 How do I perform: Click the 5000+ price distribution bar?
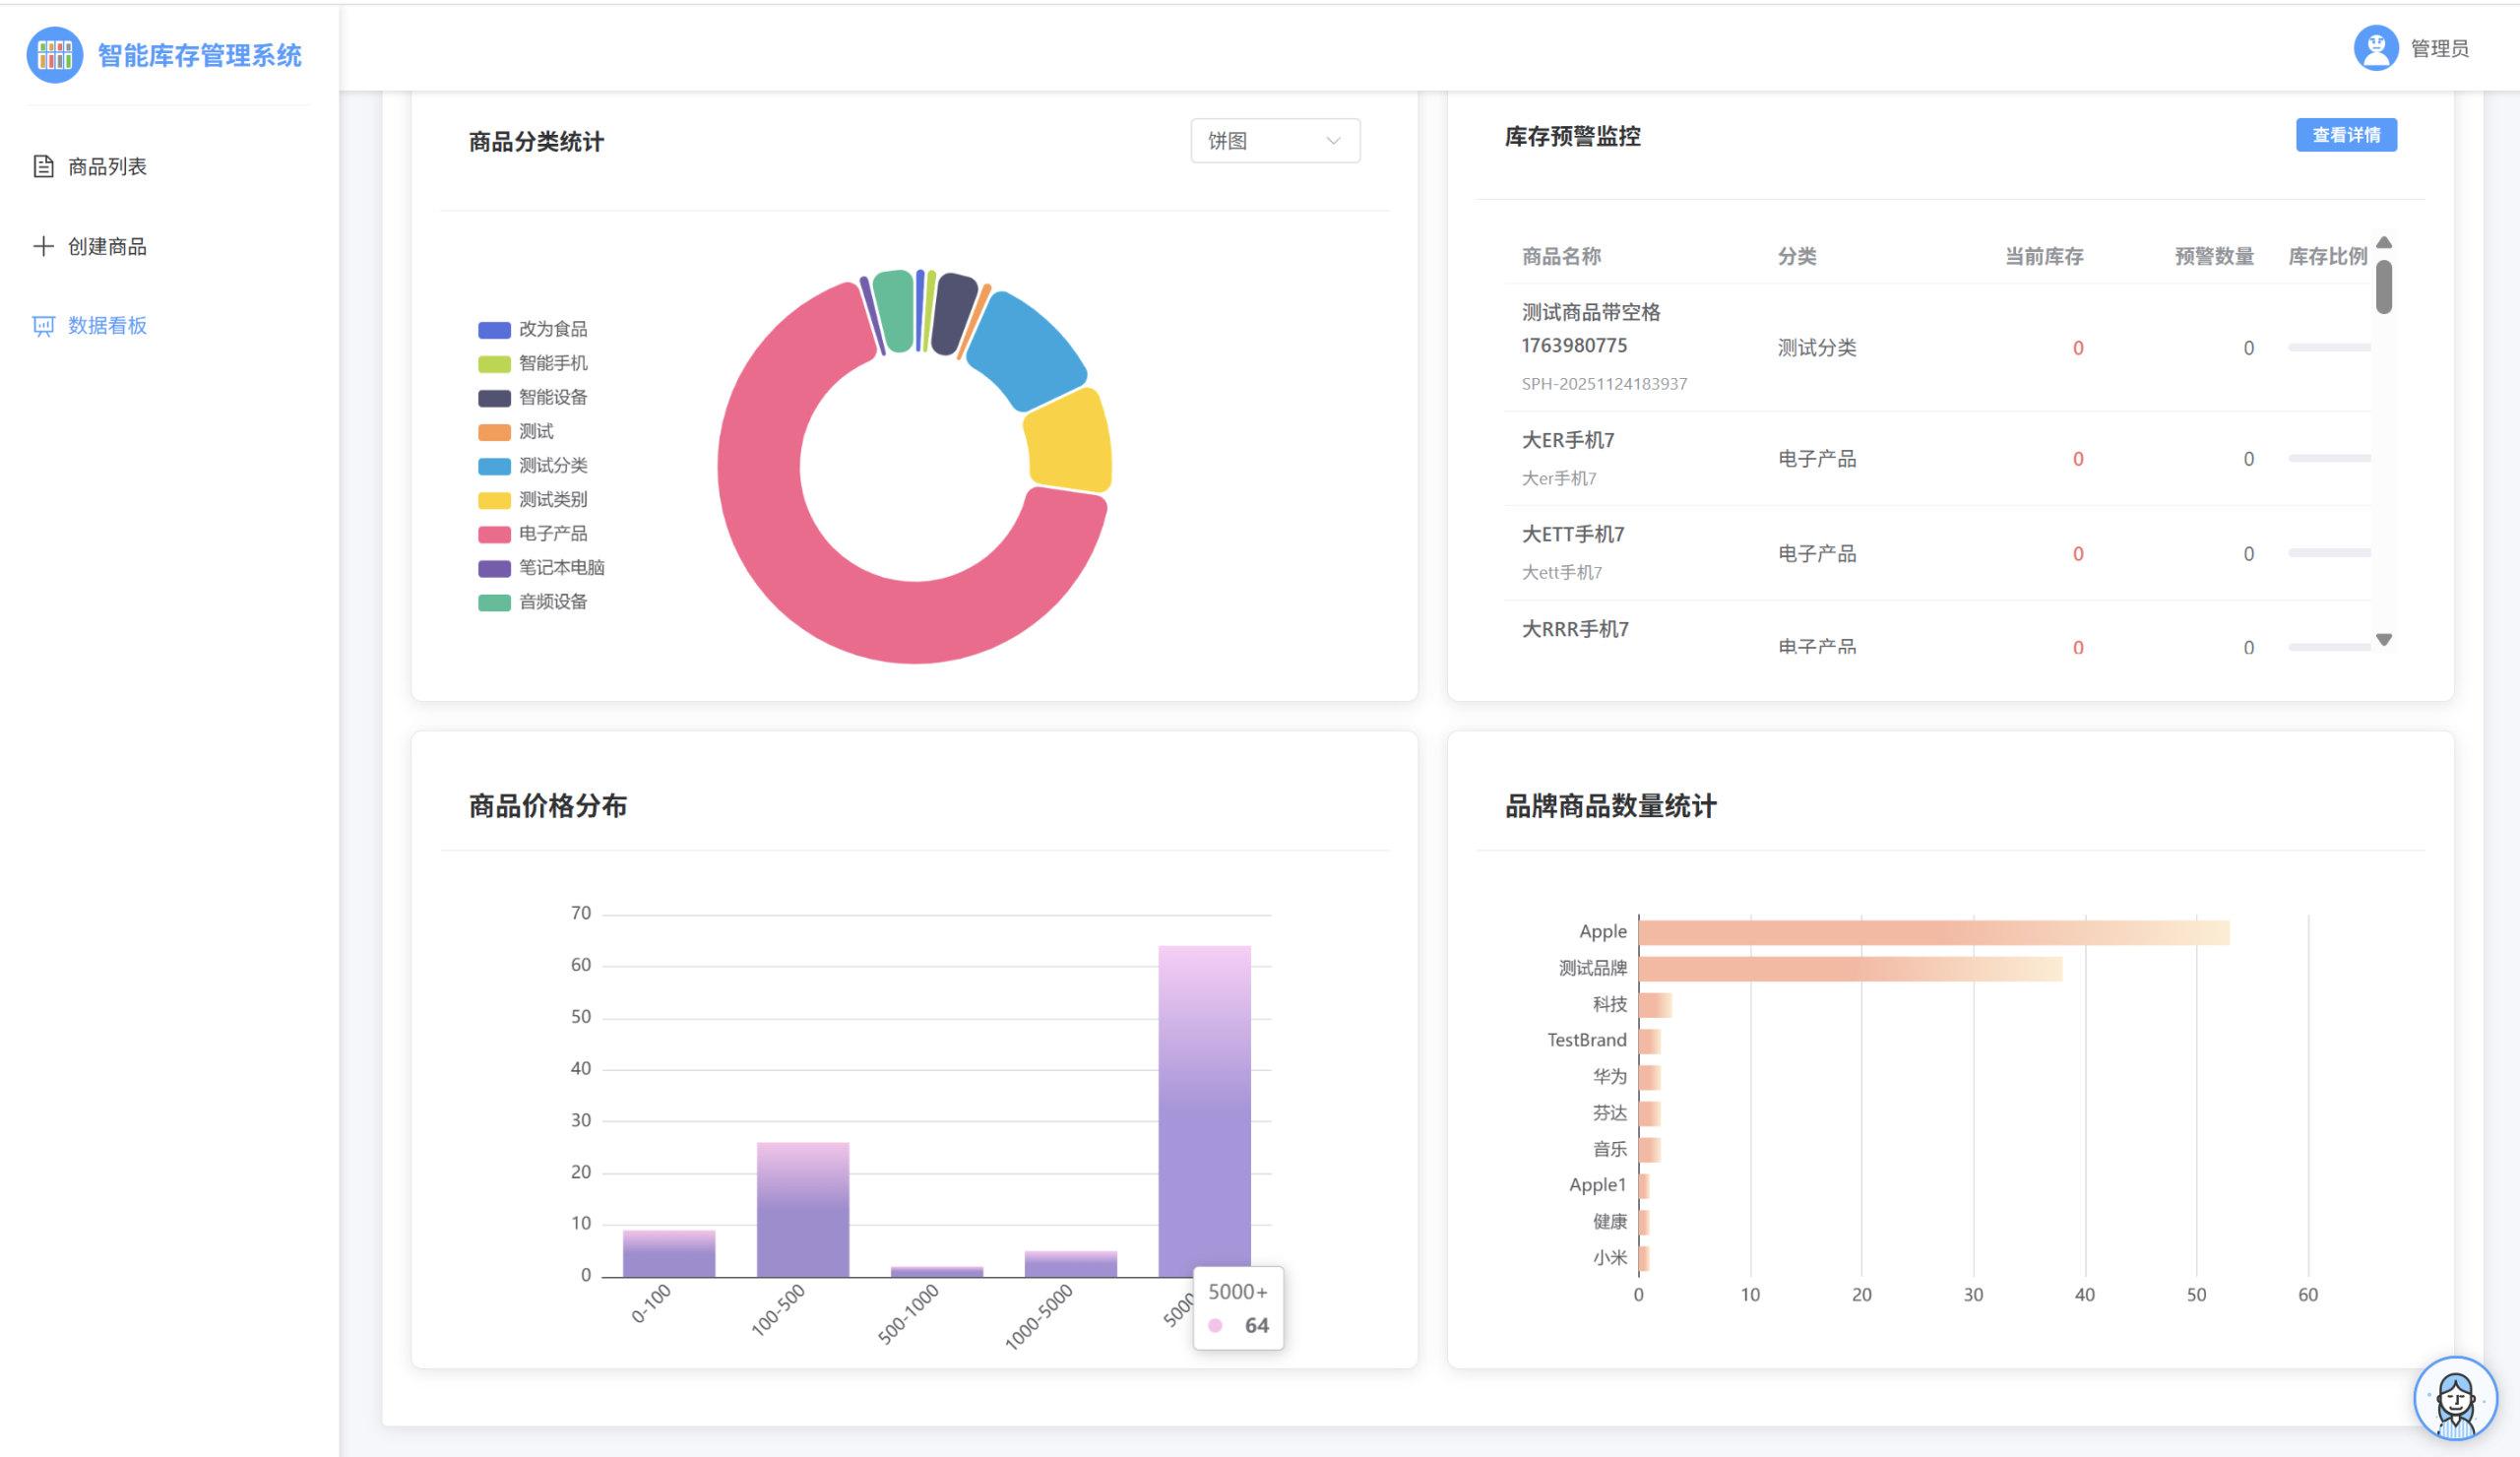point(1204,1110)
